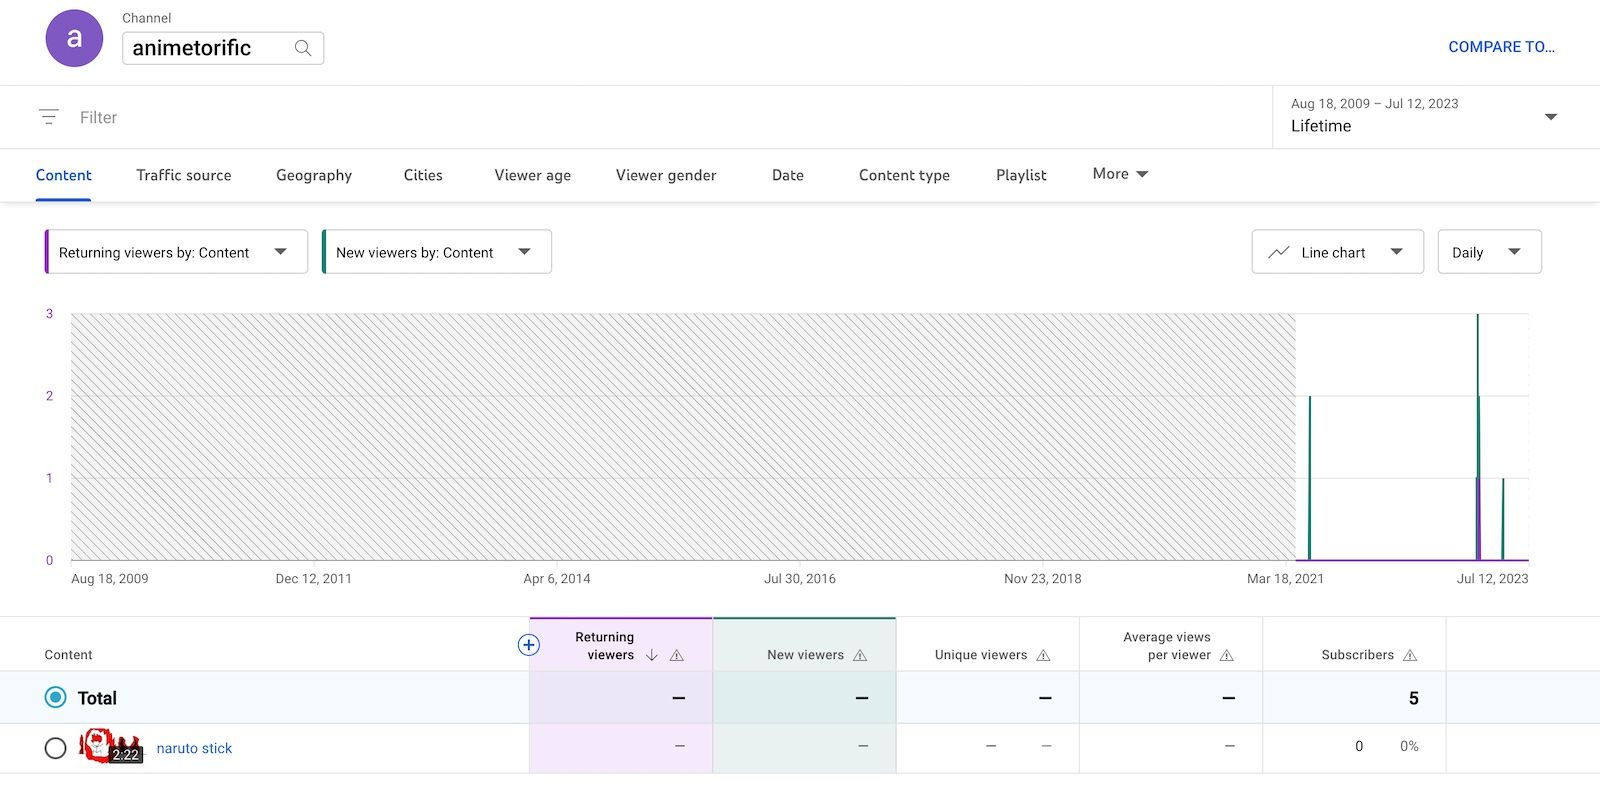Select the Total row radio button
Screen dimensions: 1600x800
coord(56,698)
